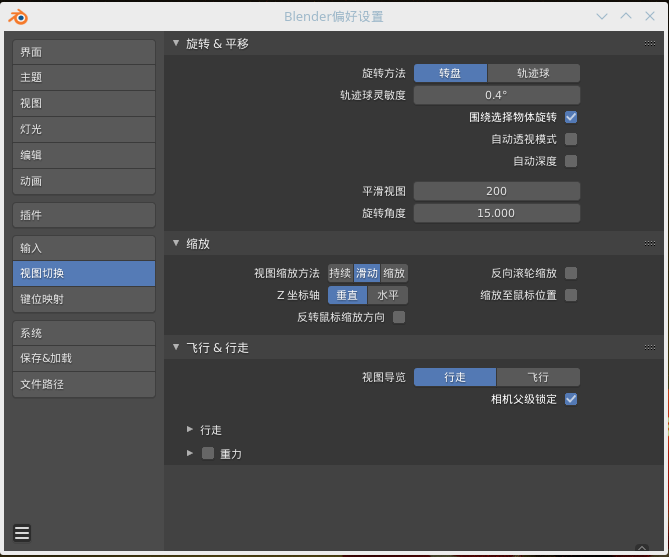
Task: Collapse the 飞行 & 行走 panel
Action: tap(176, 347)
